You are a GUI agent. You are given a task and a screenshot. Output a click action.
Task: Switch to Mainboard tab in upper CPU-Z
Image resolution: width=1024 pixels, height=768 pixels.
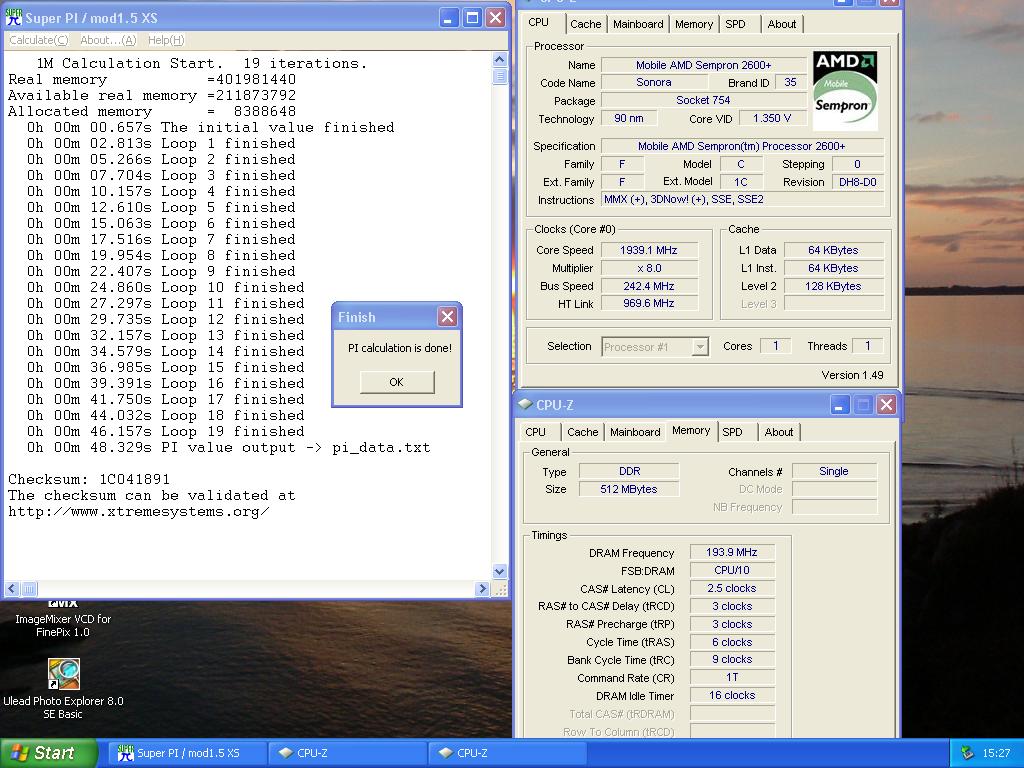pos(638,24)
